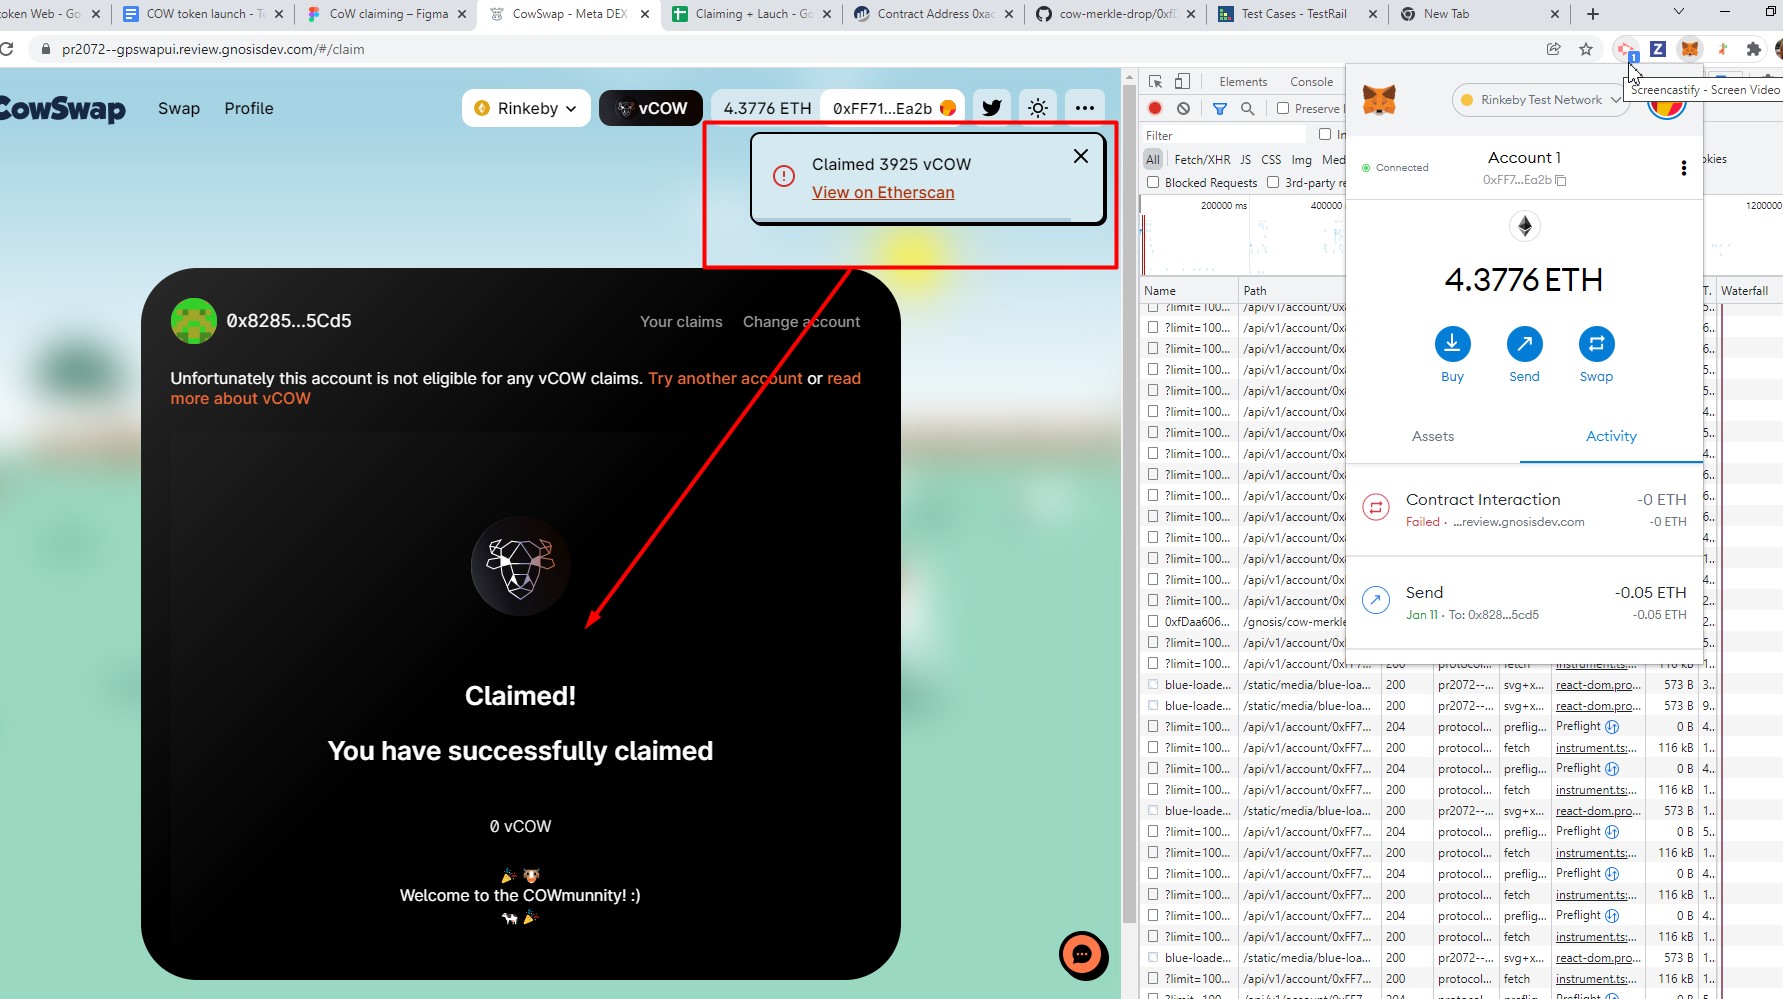Click 'read more about vCOW' link
The image size is (1783, 999).
coord(515,388)
